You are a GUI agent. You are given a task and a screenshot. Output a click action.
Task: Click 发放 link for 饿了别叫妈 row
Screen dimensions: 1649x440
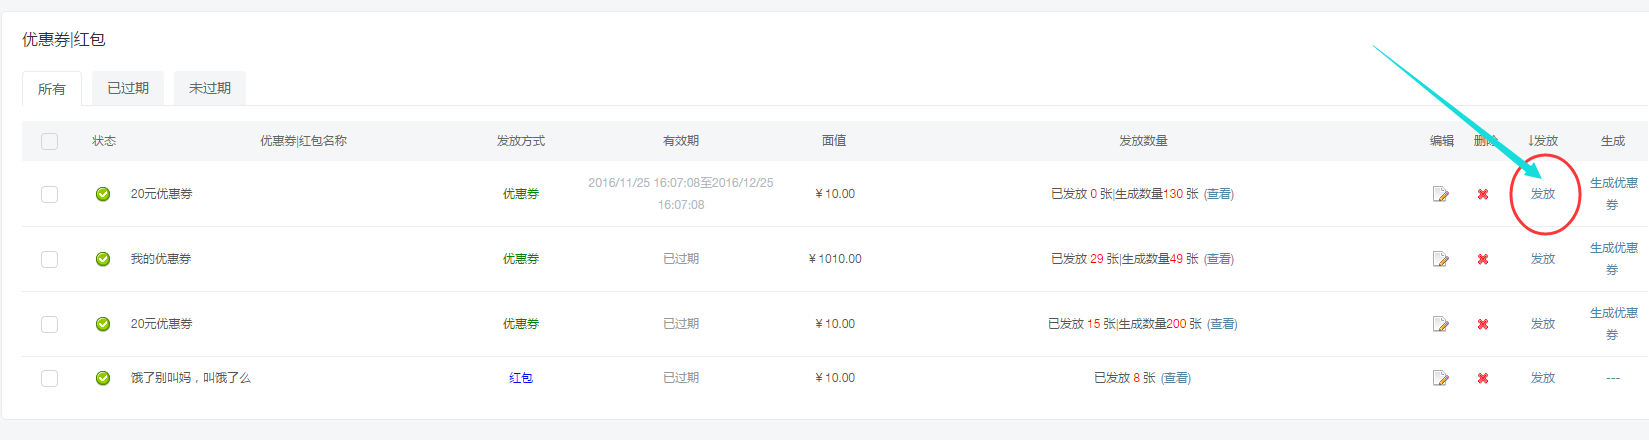[1543, 378]
